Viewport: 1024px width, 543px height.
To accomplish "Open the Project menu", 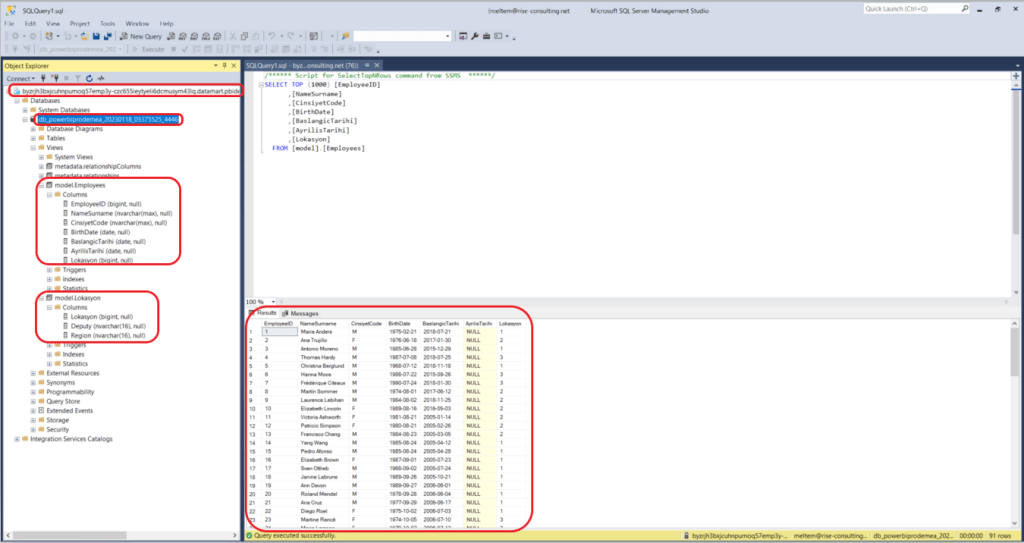I will [80, 22].
